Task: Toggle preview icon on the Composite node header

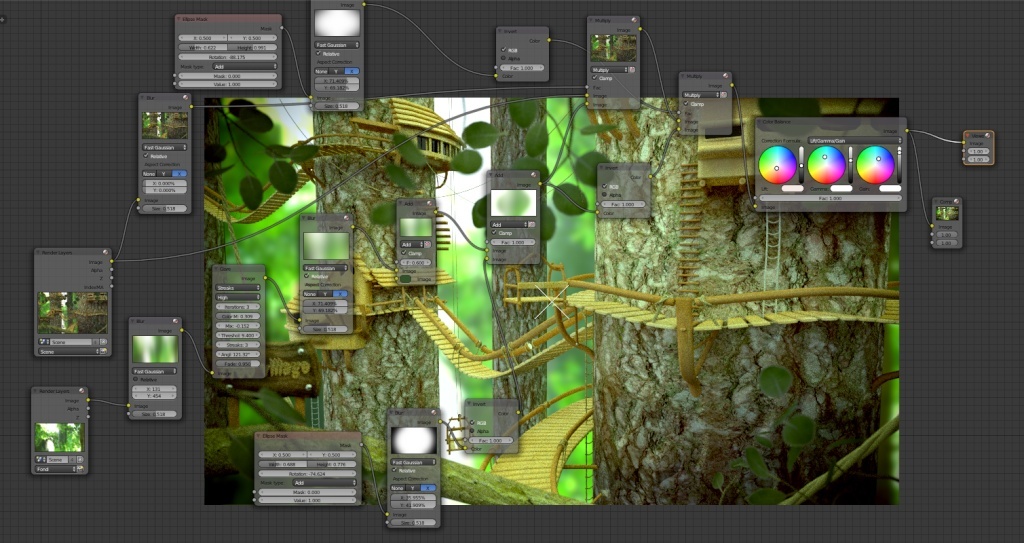Action: (x=956, y=201)
